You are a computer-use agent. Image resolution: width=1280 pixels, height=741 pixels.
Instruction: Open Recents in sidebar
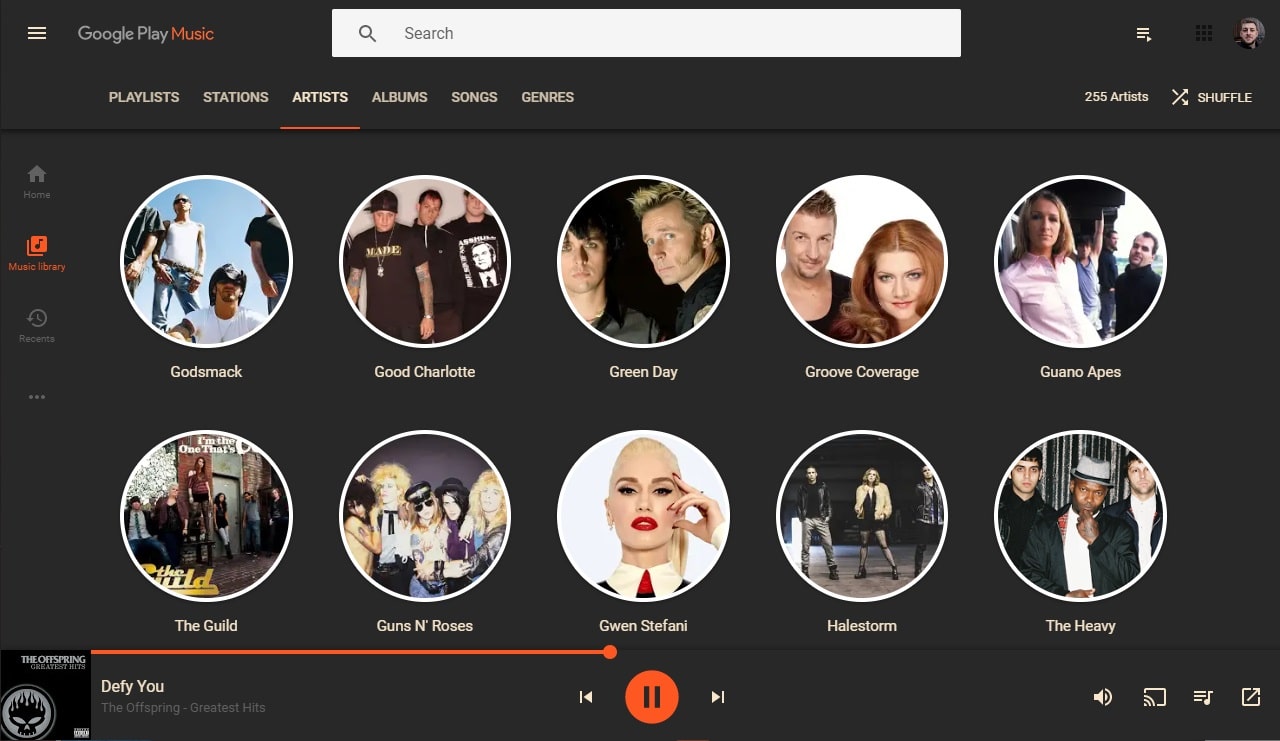pyautogui.click(x=37, y=325)
